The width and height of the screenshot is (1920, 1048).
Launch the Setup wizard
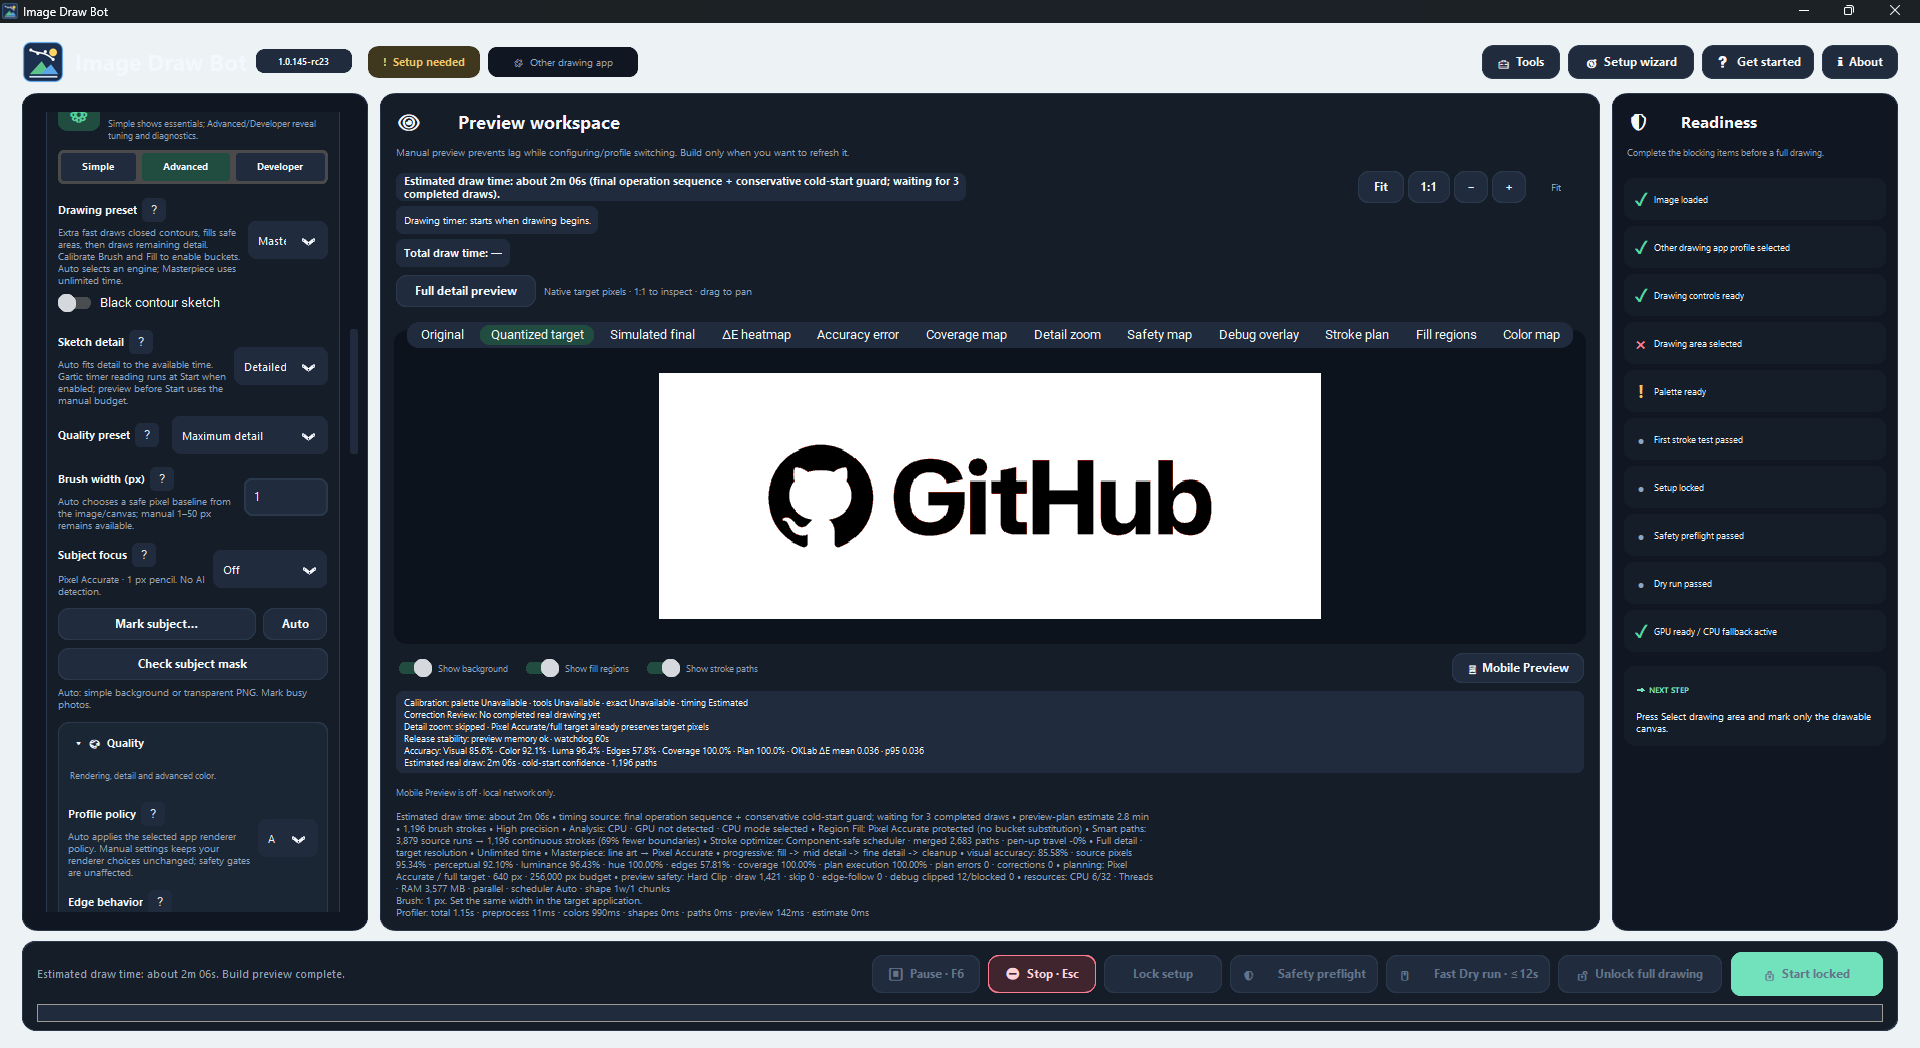pyautogui.click(x=1631, y=62)
